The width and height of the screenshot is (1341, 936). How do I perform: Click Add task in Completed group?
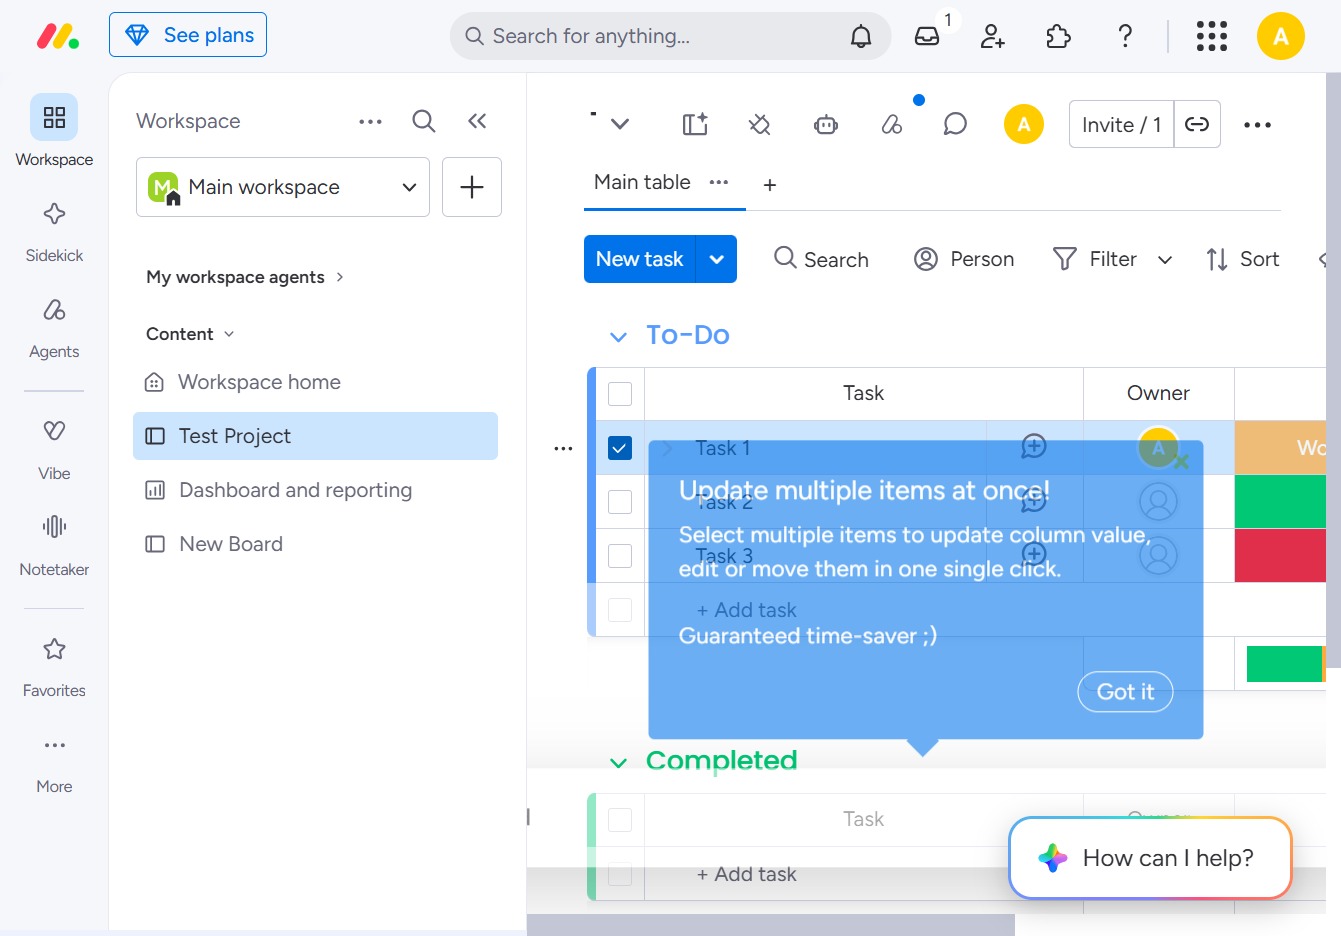point(746,874)
